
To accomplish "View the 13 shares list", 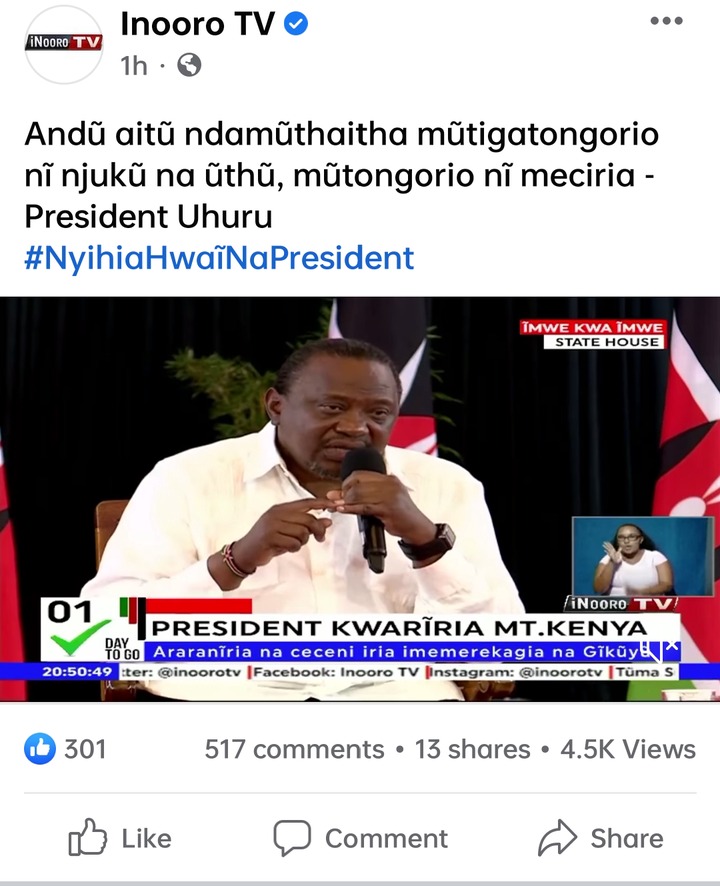I will (x=472, y=749).
